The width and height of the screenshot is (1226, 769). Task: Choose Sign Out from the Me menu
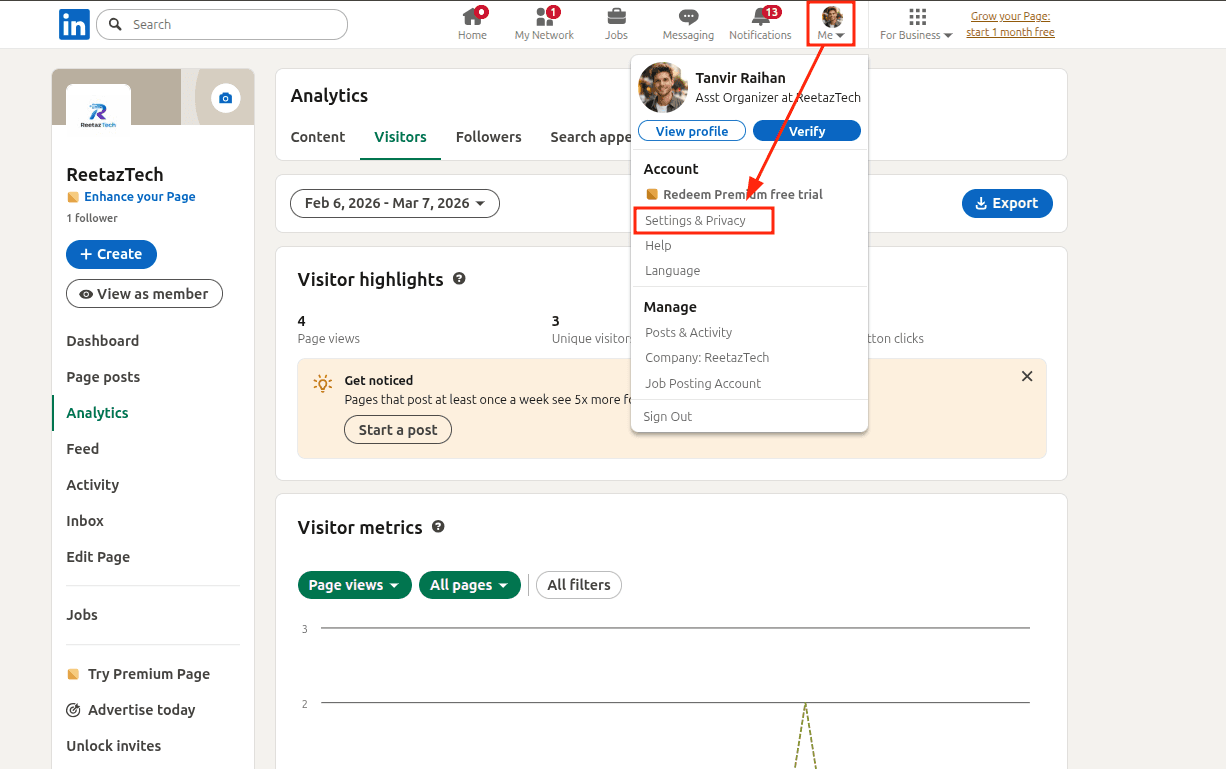point(667,416)
